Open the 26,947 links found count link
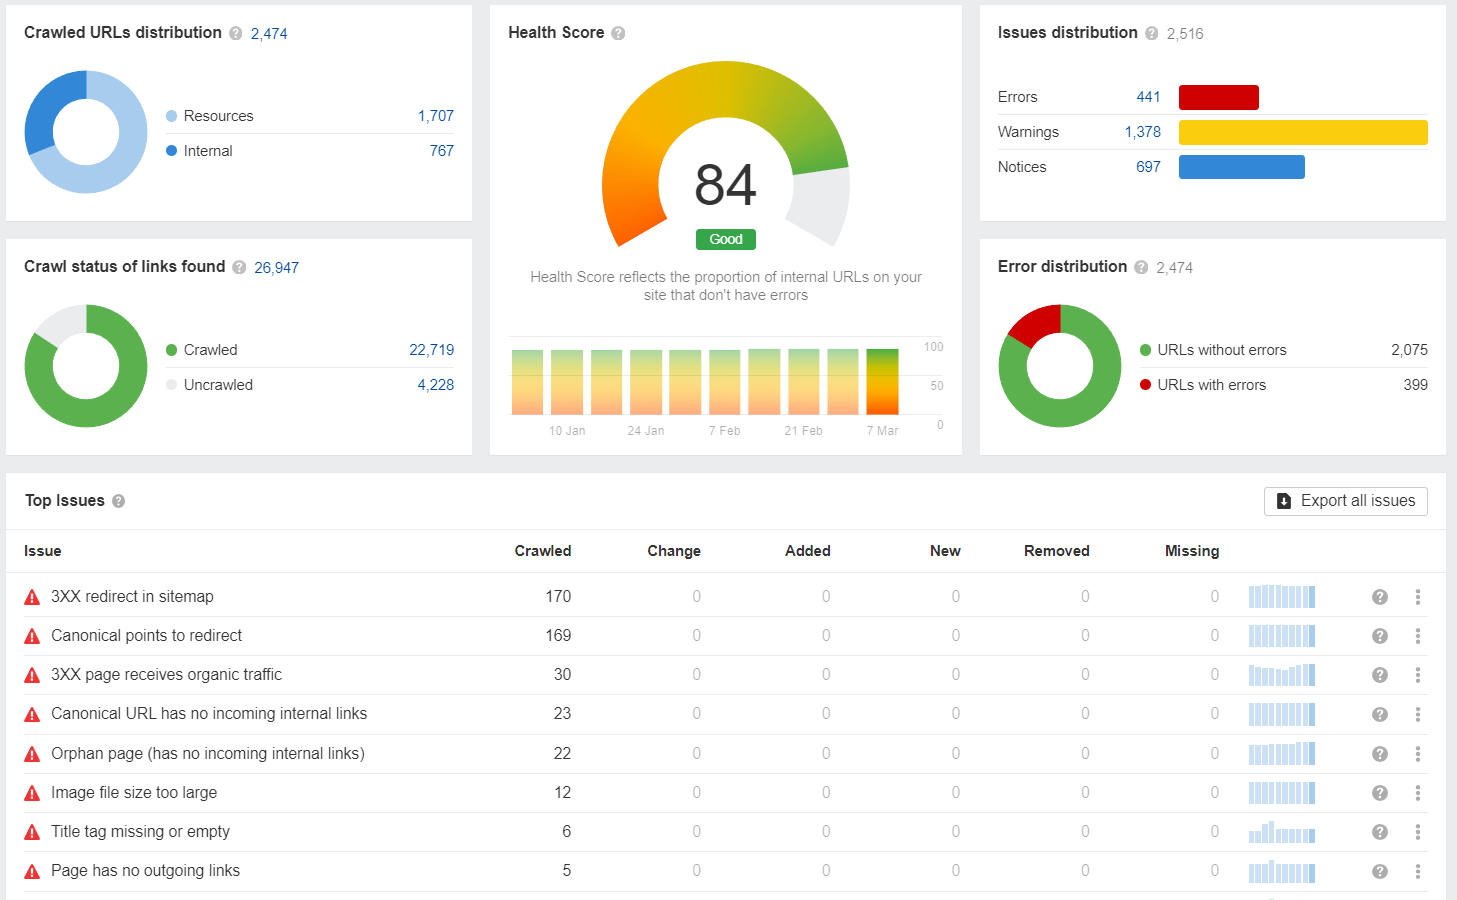Image resolution: width=1457 pixels, height=900 pixels. coord(277,268)
